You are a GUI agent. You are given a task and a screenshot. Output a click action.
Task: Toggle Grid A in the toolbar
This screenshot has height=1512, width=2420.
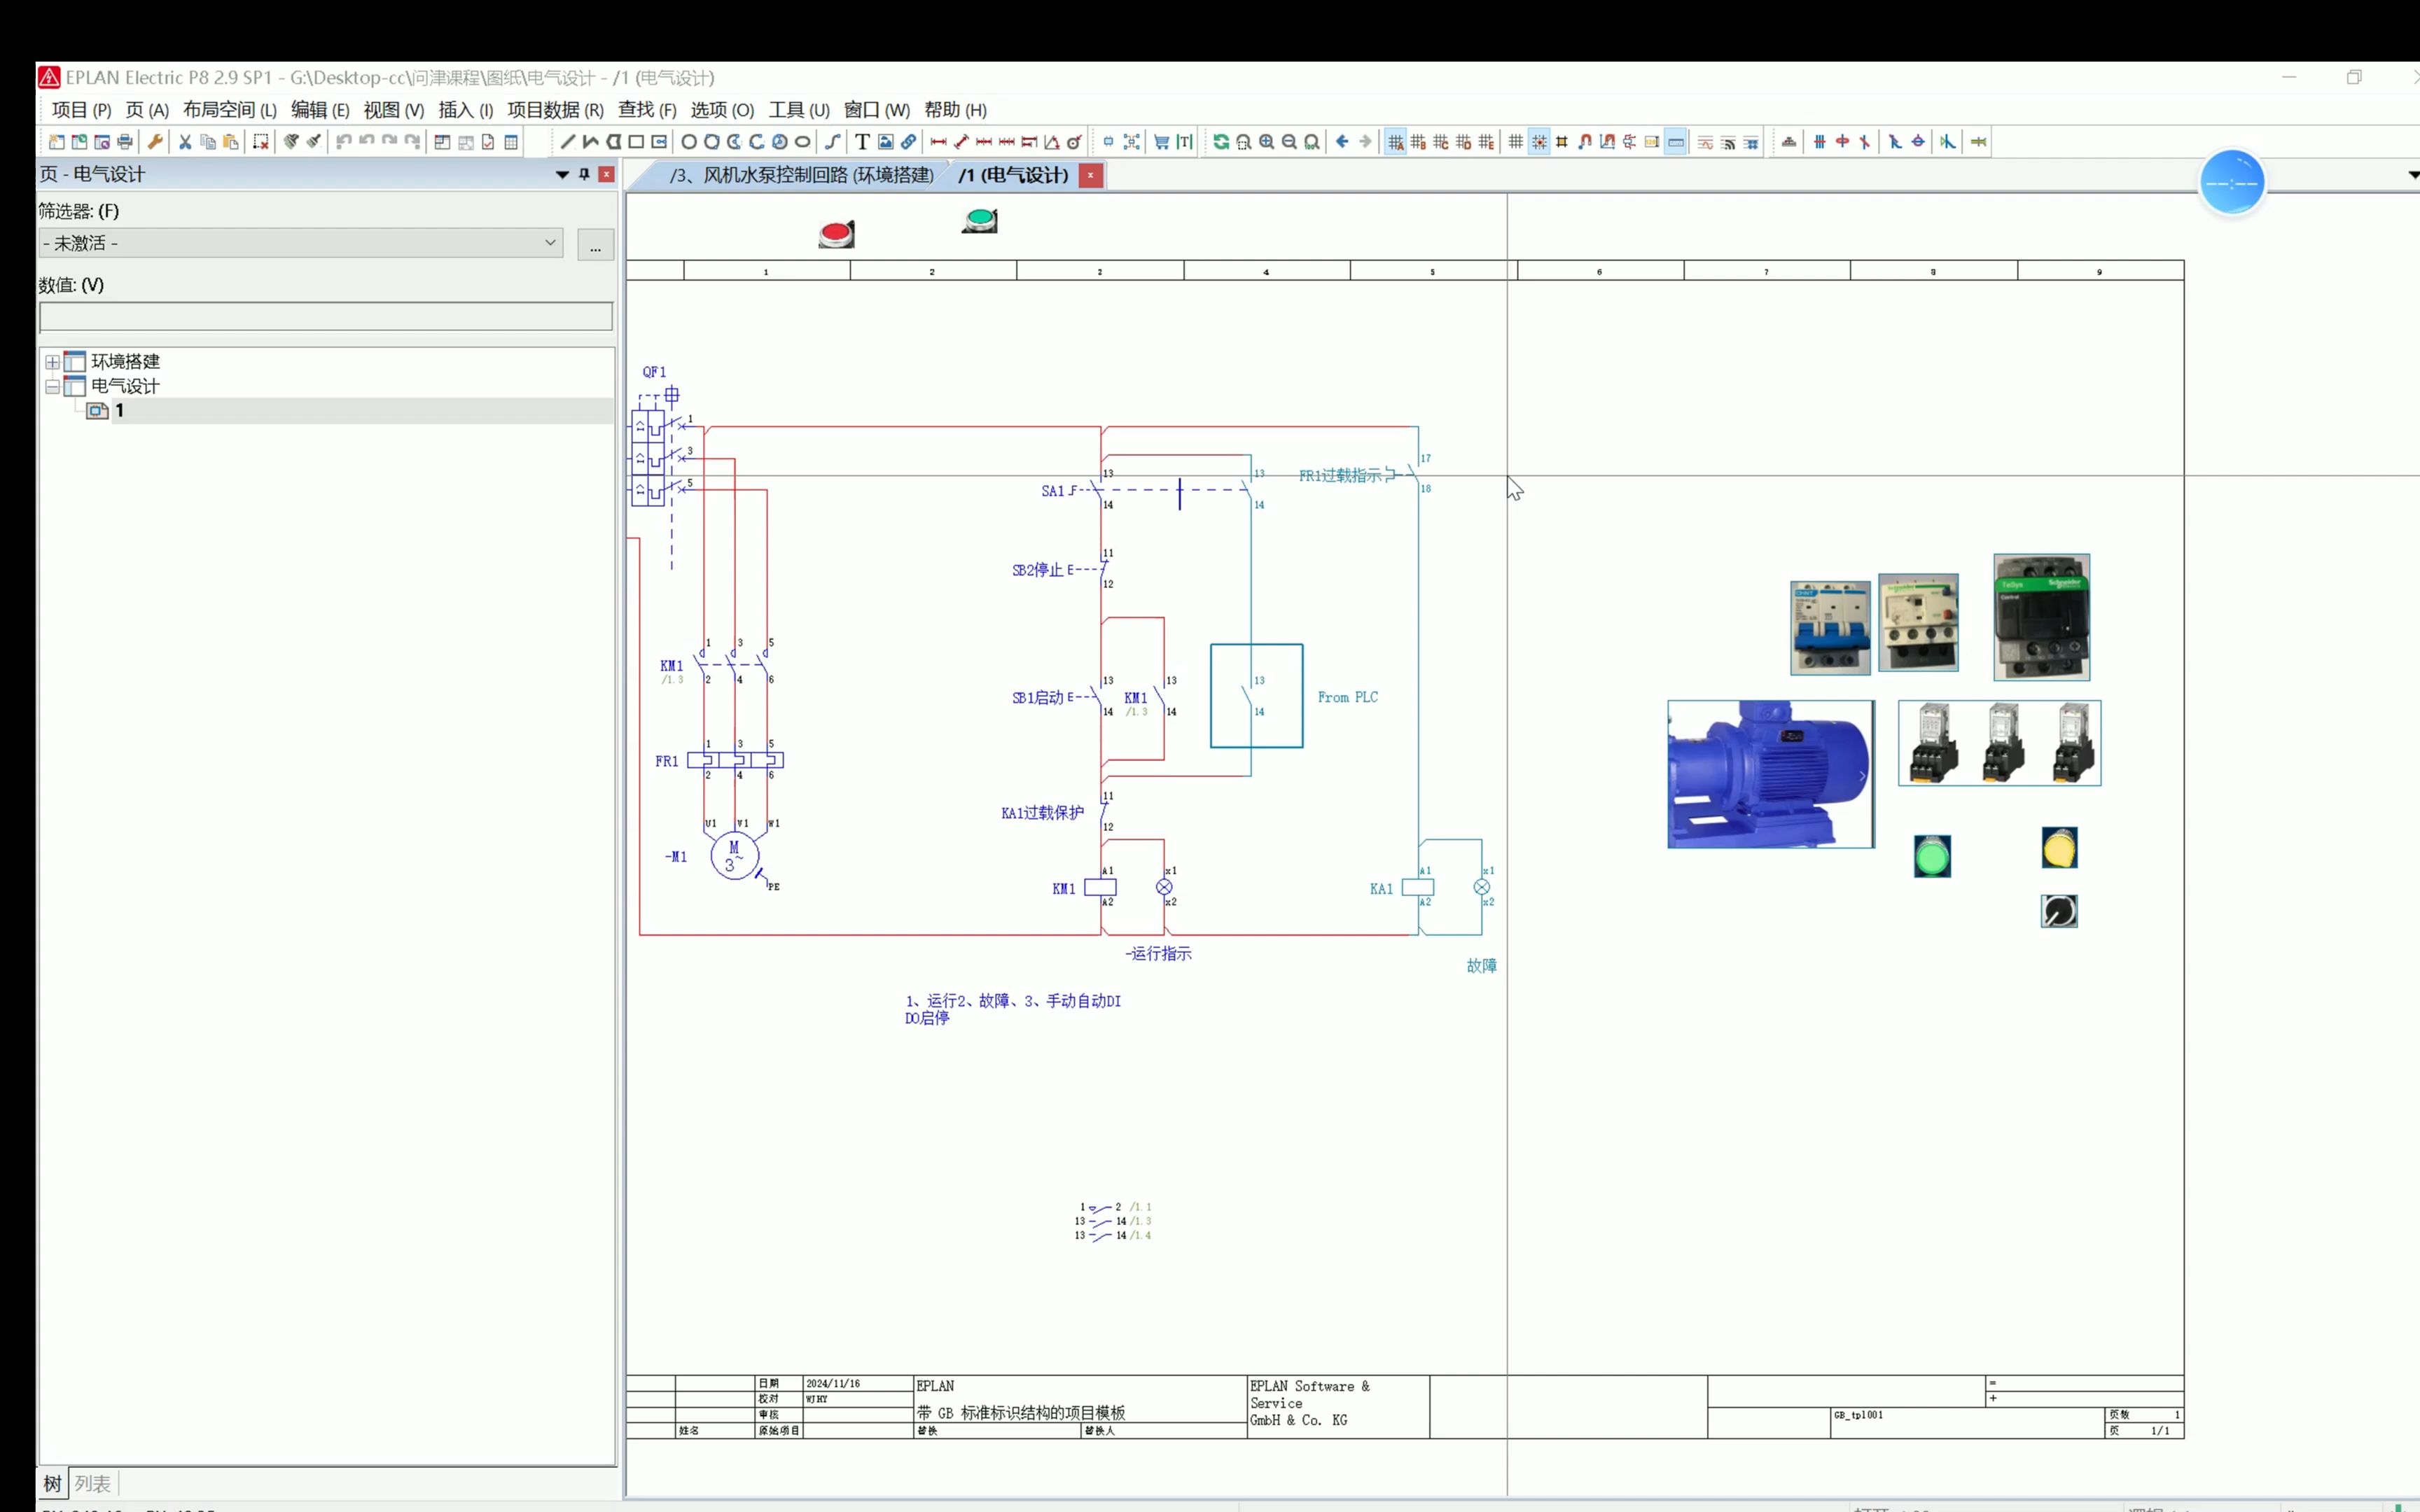(1396, 142)
